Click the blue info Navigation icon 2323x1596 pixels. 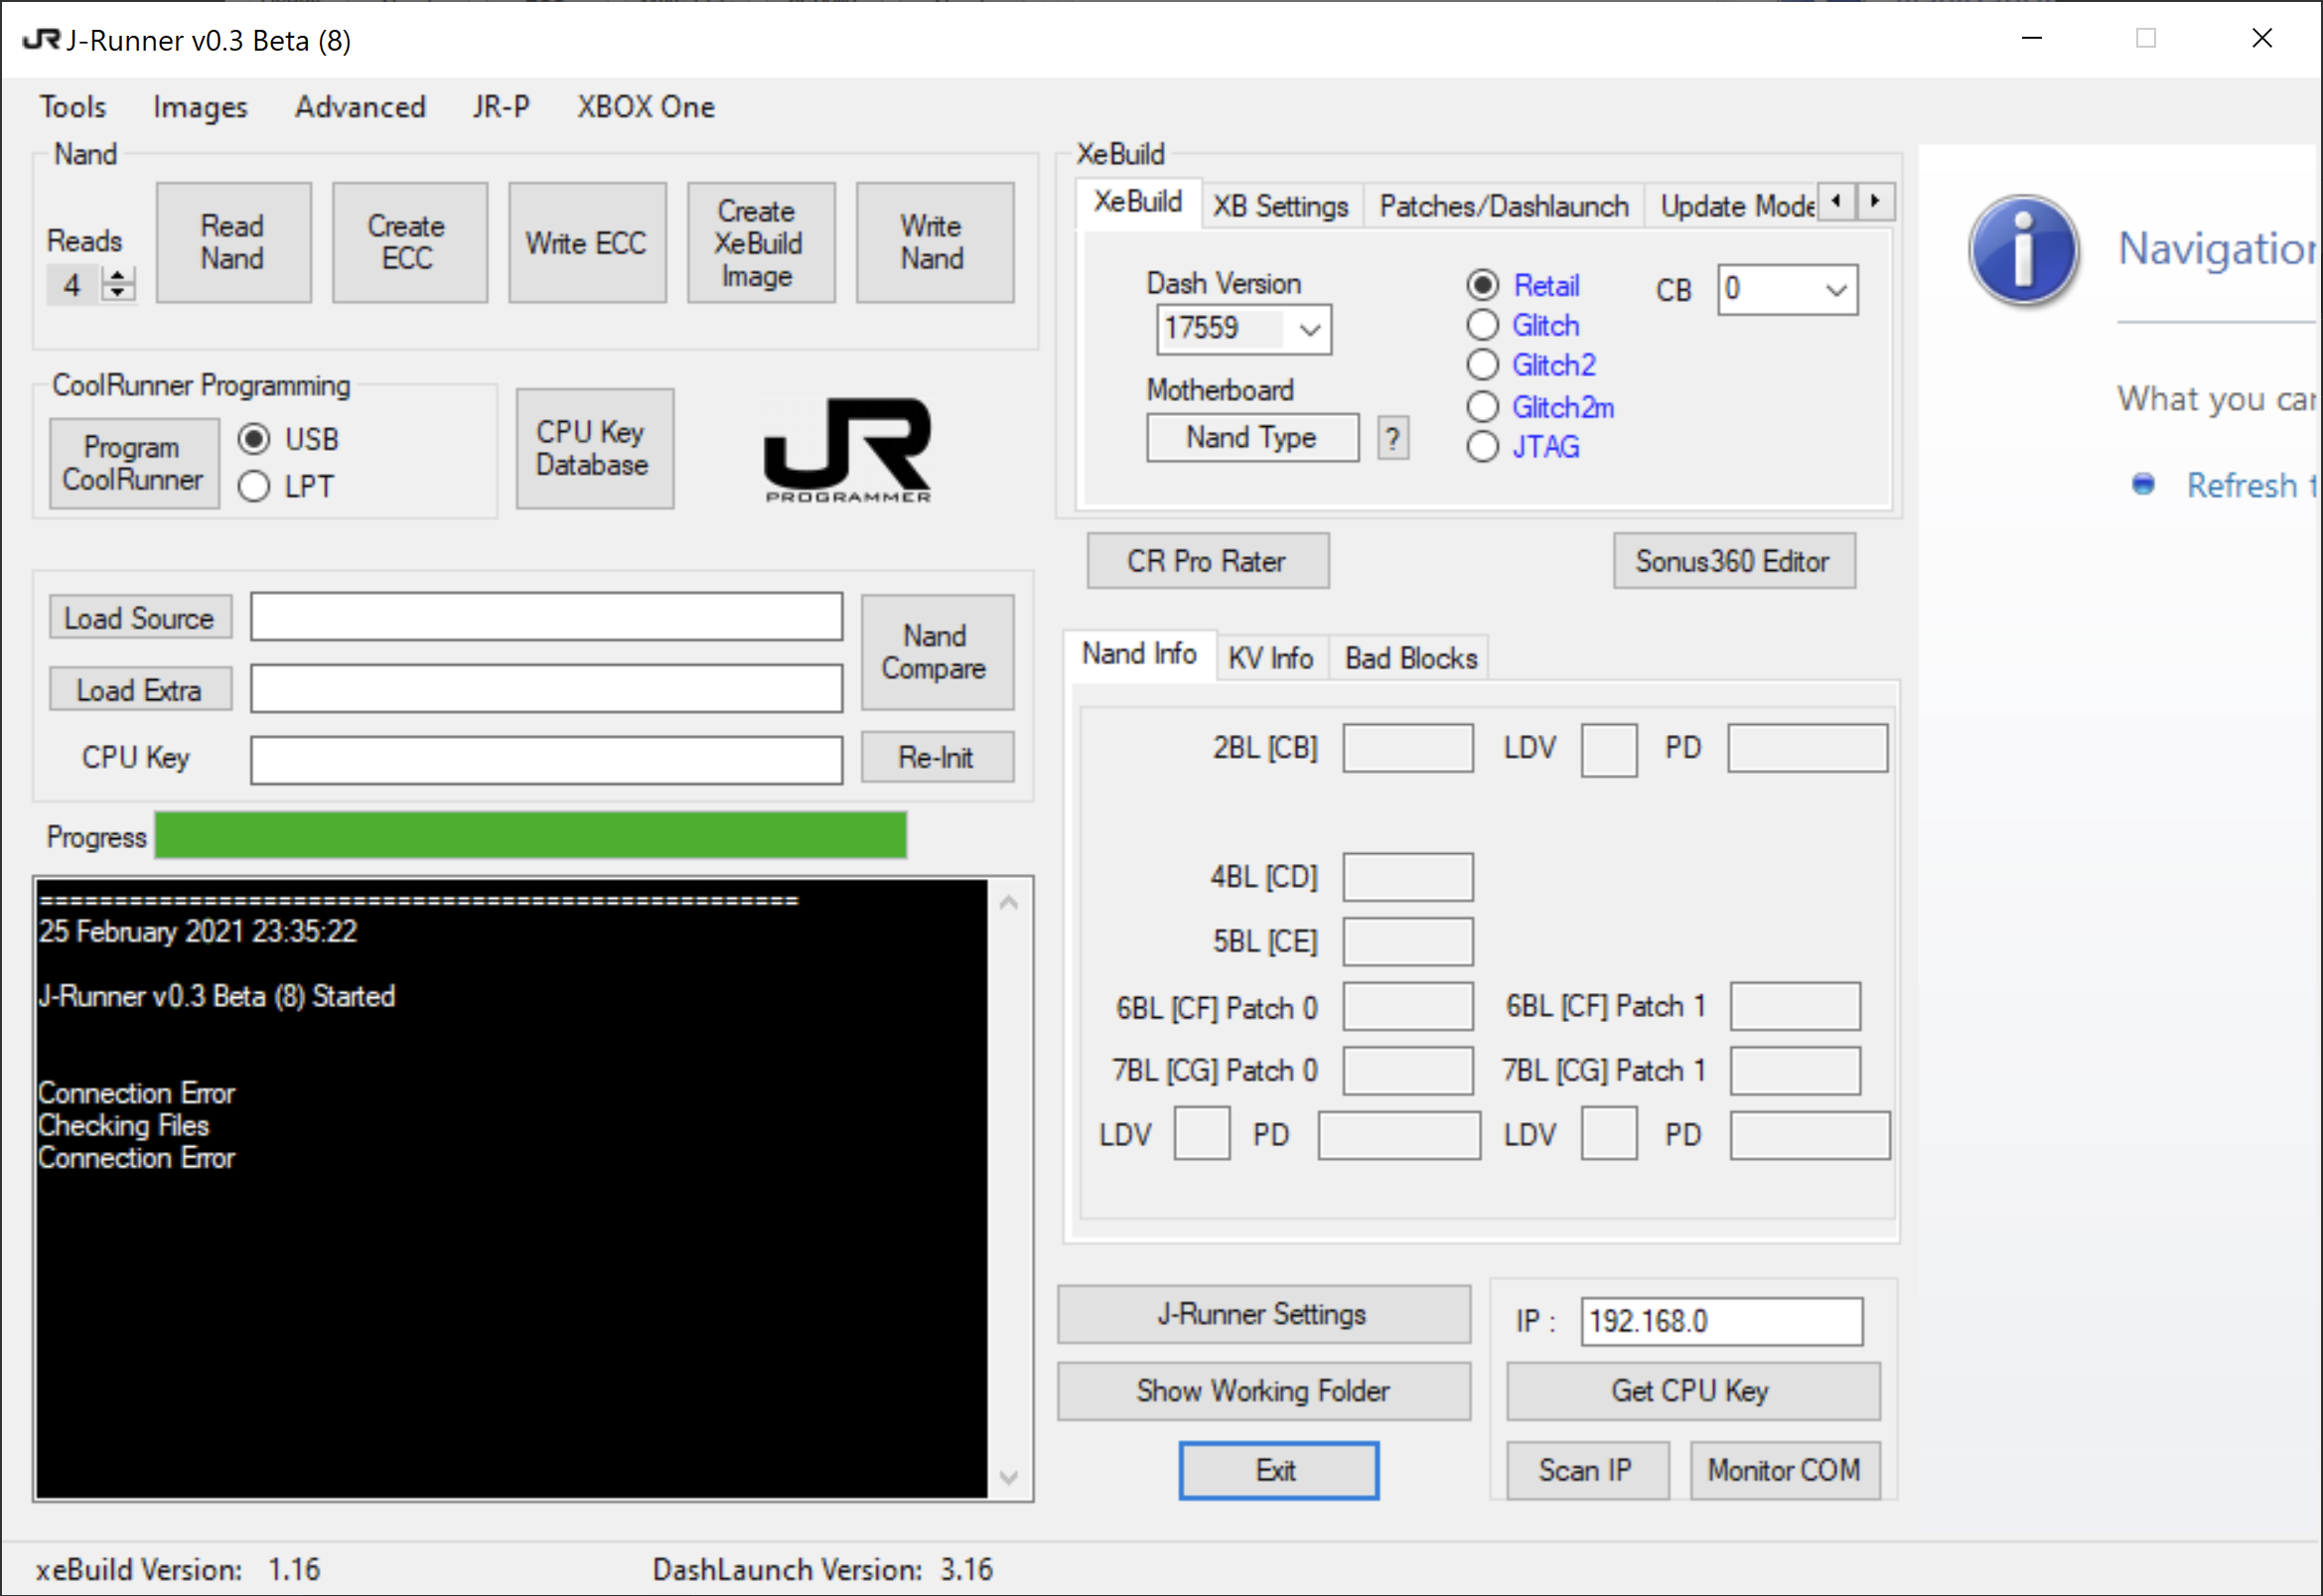[2023, 251]
